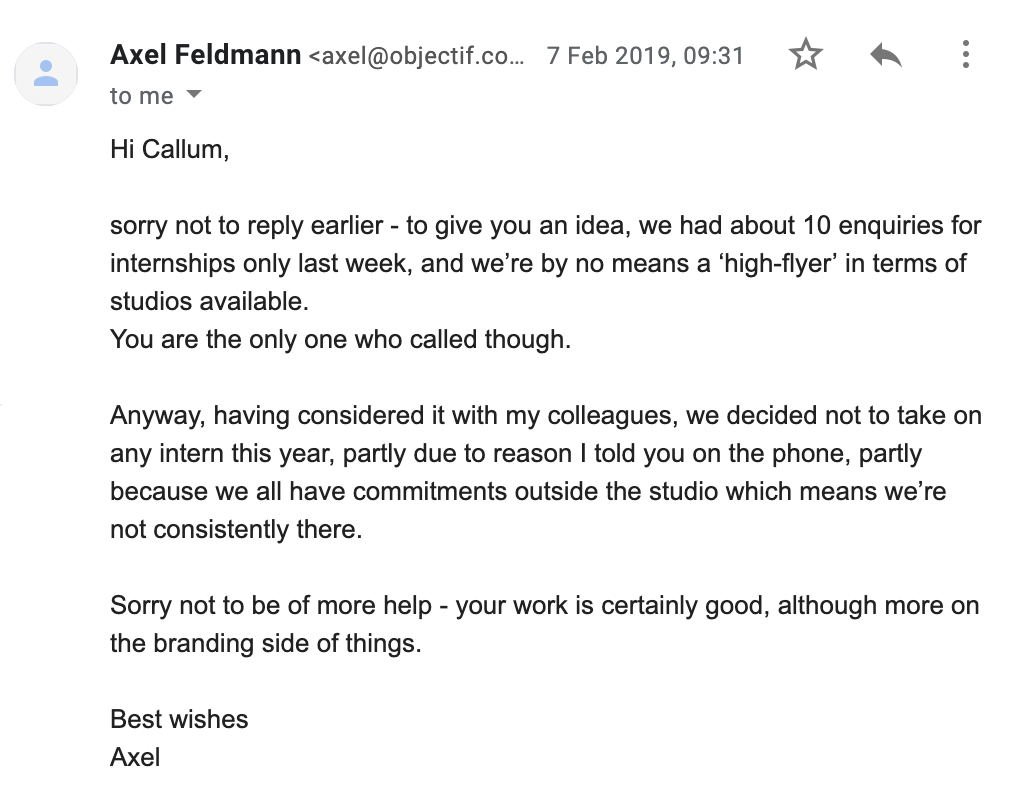Click "You are the only one who called though."

point(340,339)
